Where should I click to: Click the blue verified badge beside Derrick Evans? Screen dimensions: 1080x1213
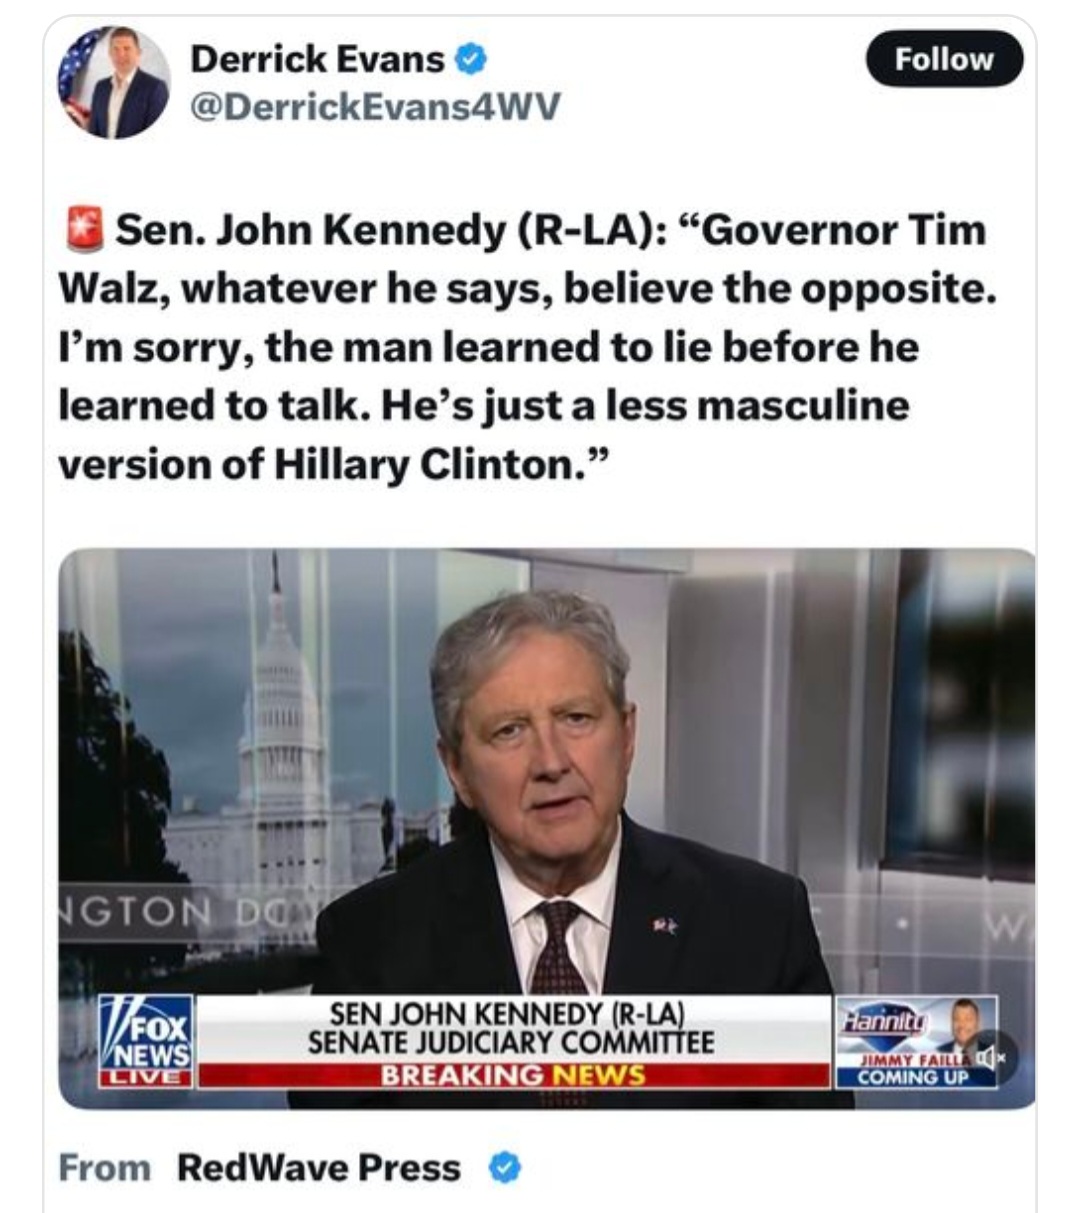471,60
